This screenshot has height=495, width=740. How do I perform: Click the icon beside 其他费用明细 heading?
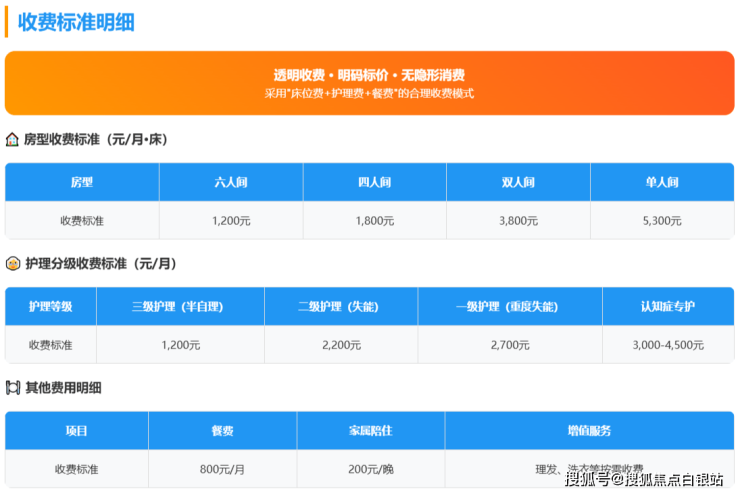point(12,388)
